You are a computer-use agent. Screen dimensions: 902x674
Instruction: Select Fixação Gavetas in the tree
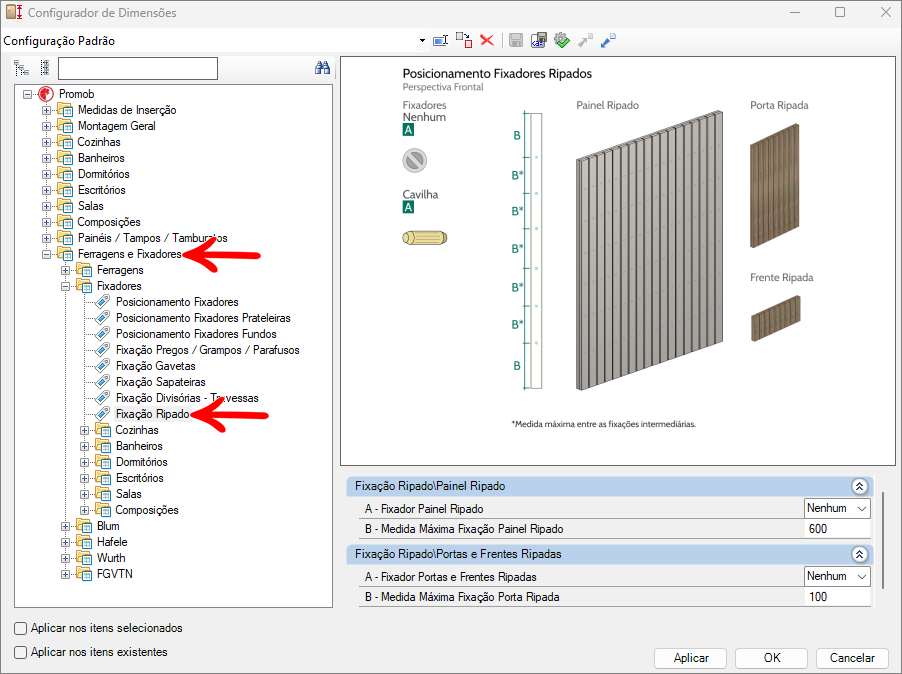(x=155, y=366)
